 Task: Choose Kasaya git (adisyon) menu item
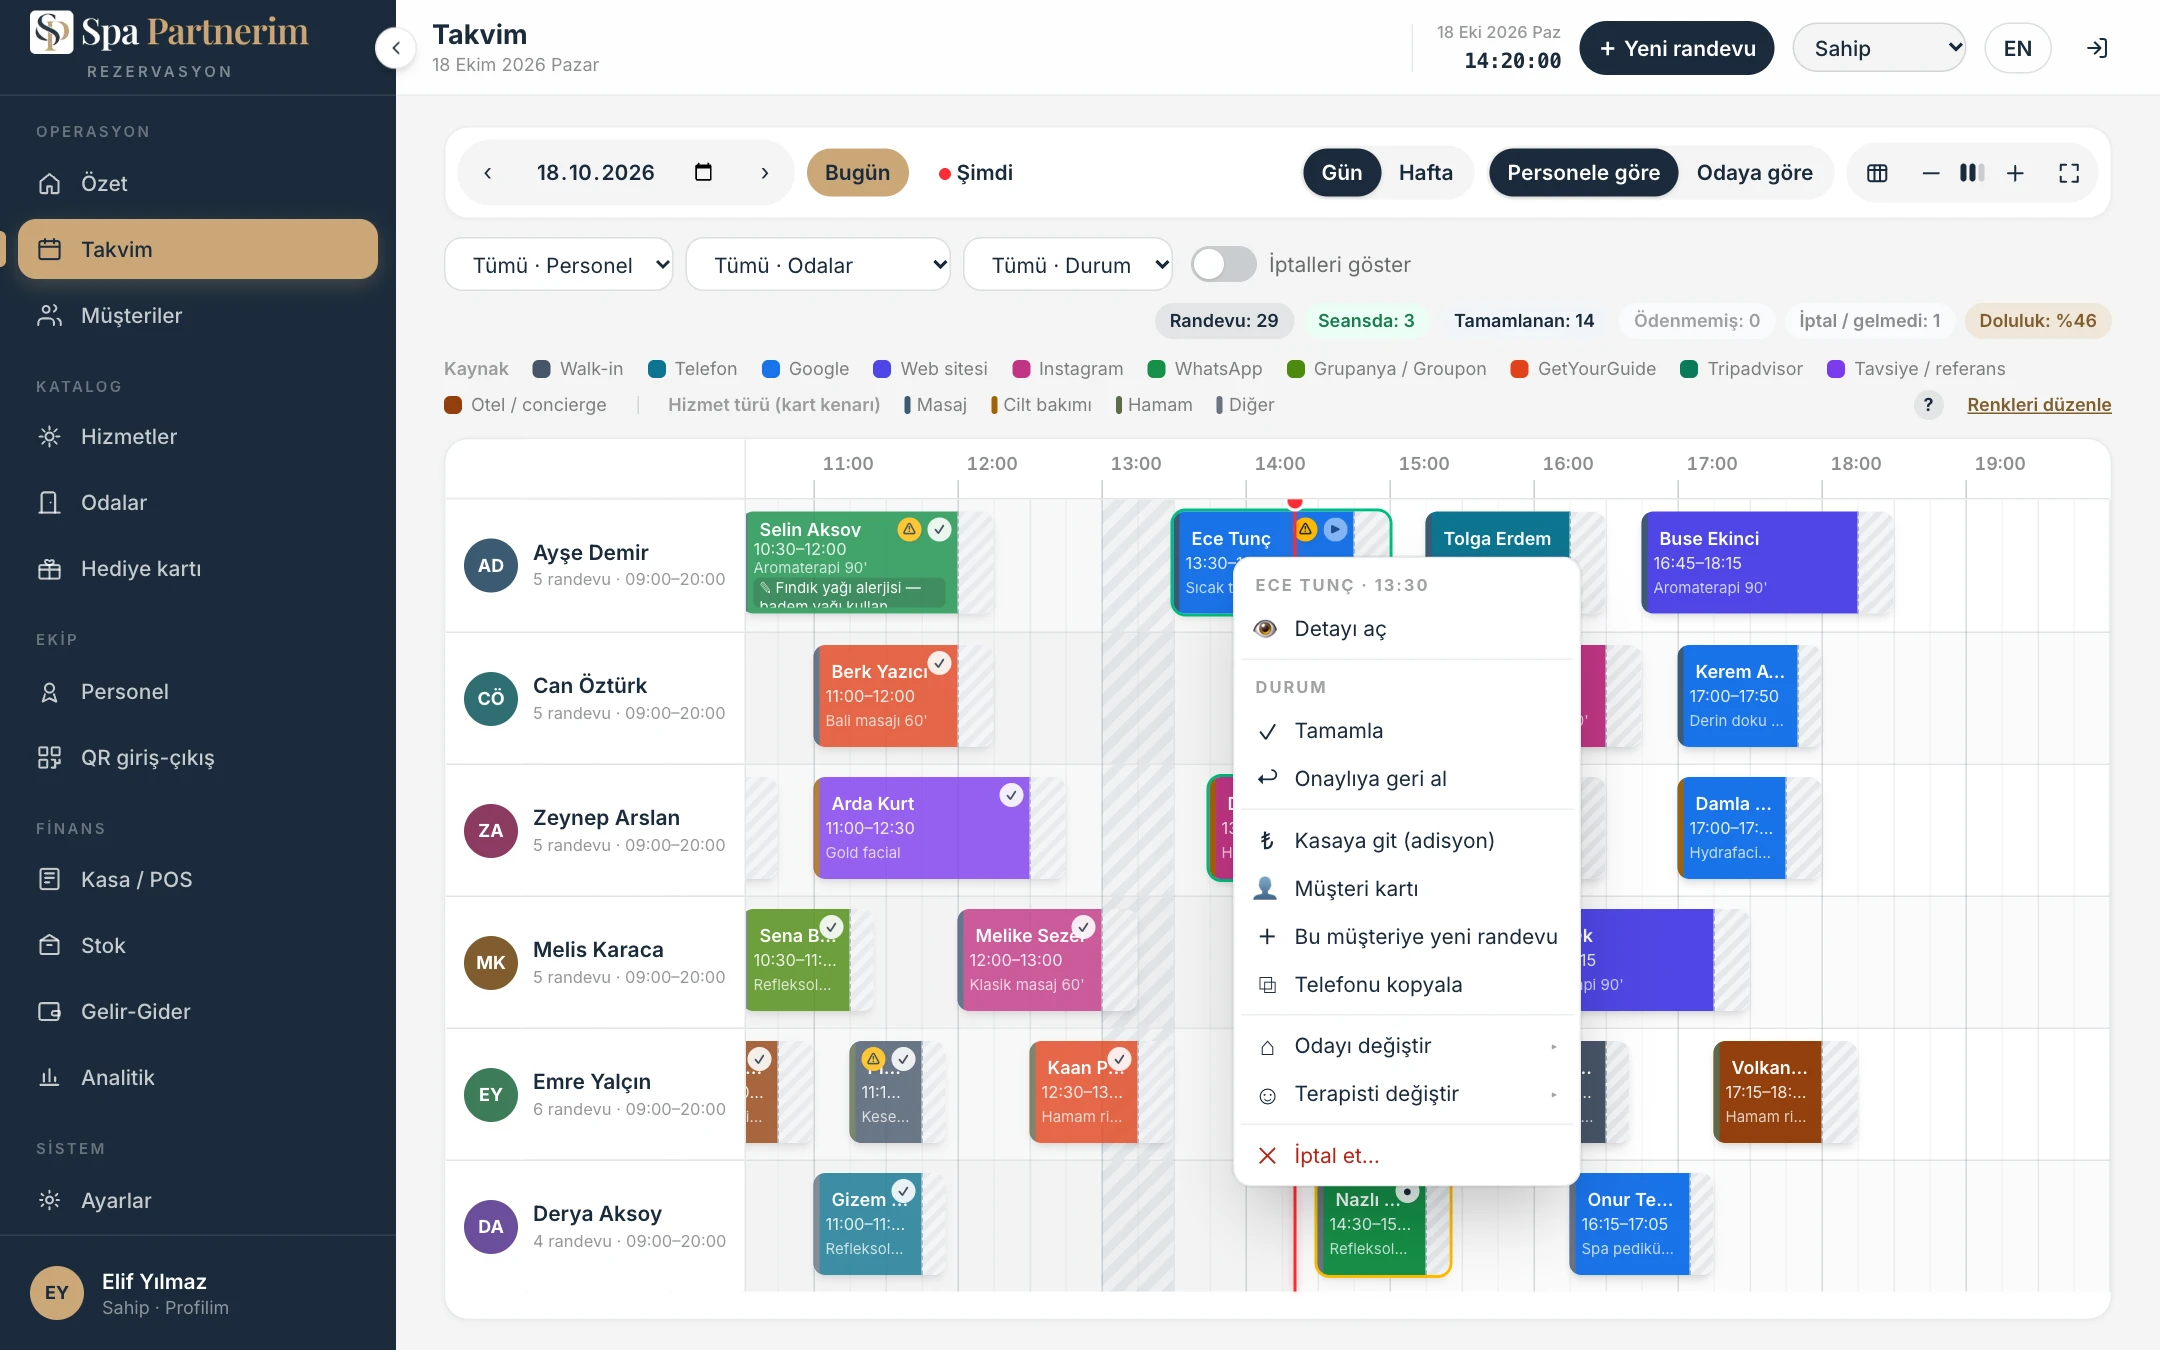coord(1407,841)
